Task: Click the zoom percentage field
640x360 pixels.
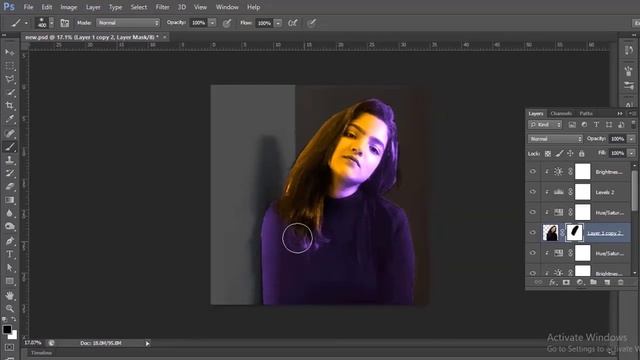Action: (33, 343)
